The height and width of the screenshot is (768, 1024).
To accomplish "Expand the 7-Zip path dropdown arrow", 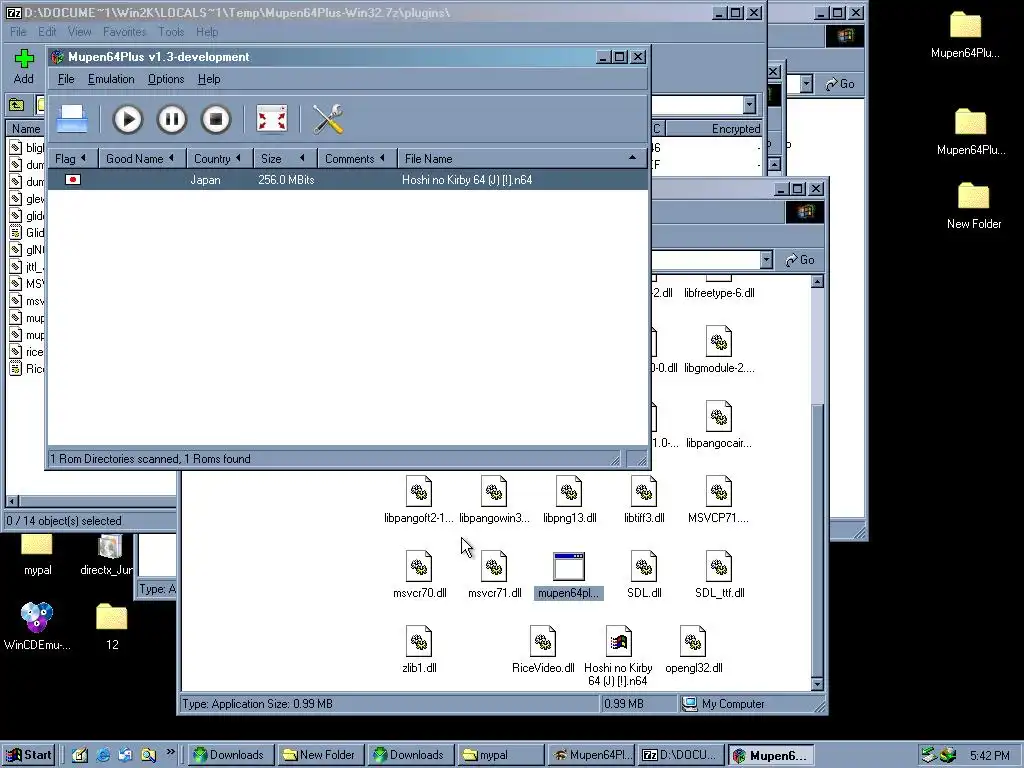I will 749,104.
